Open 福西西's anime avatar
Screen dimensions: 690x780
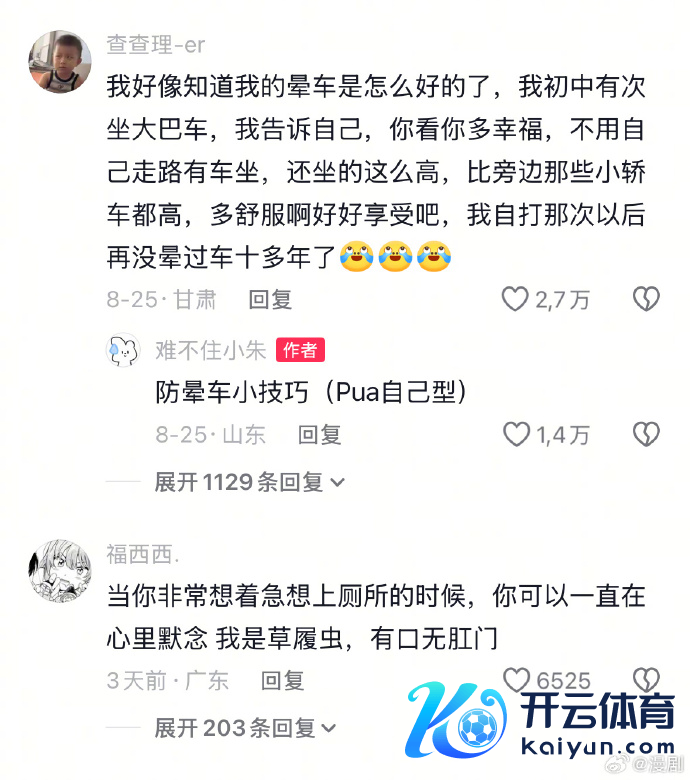coord(60,571)
